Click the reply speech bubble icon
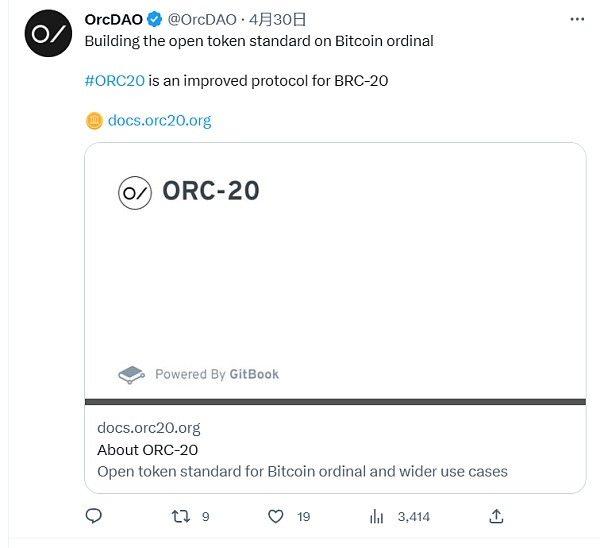Viewport: 600px width, 548px height. pyautogui.click(x=94, y=516)
